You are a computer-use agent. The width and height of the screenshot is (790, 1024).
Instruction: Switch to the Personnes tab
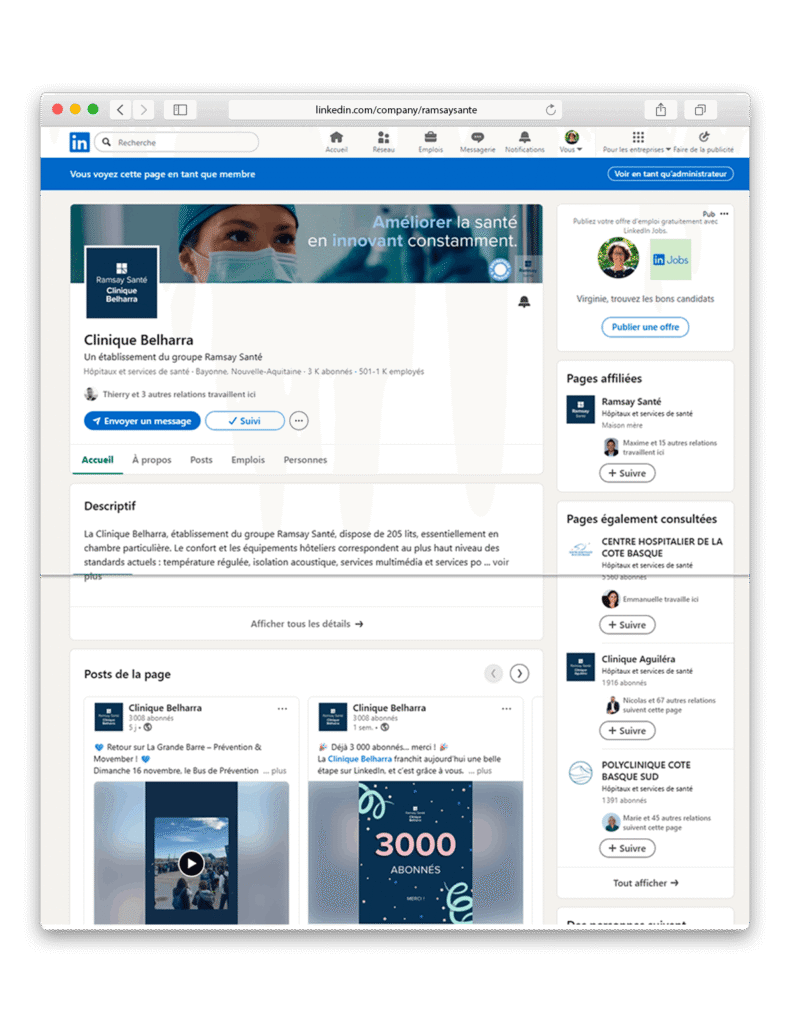(305, 460)
